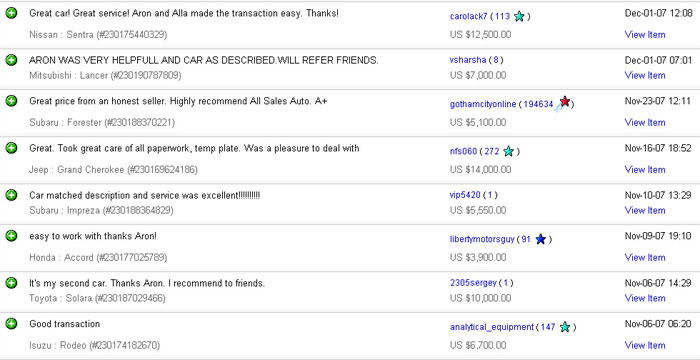
Task: Open View Item for the Toyota Solara
Action: (645, 298)
